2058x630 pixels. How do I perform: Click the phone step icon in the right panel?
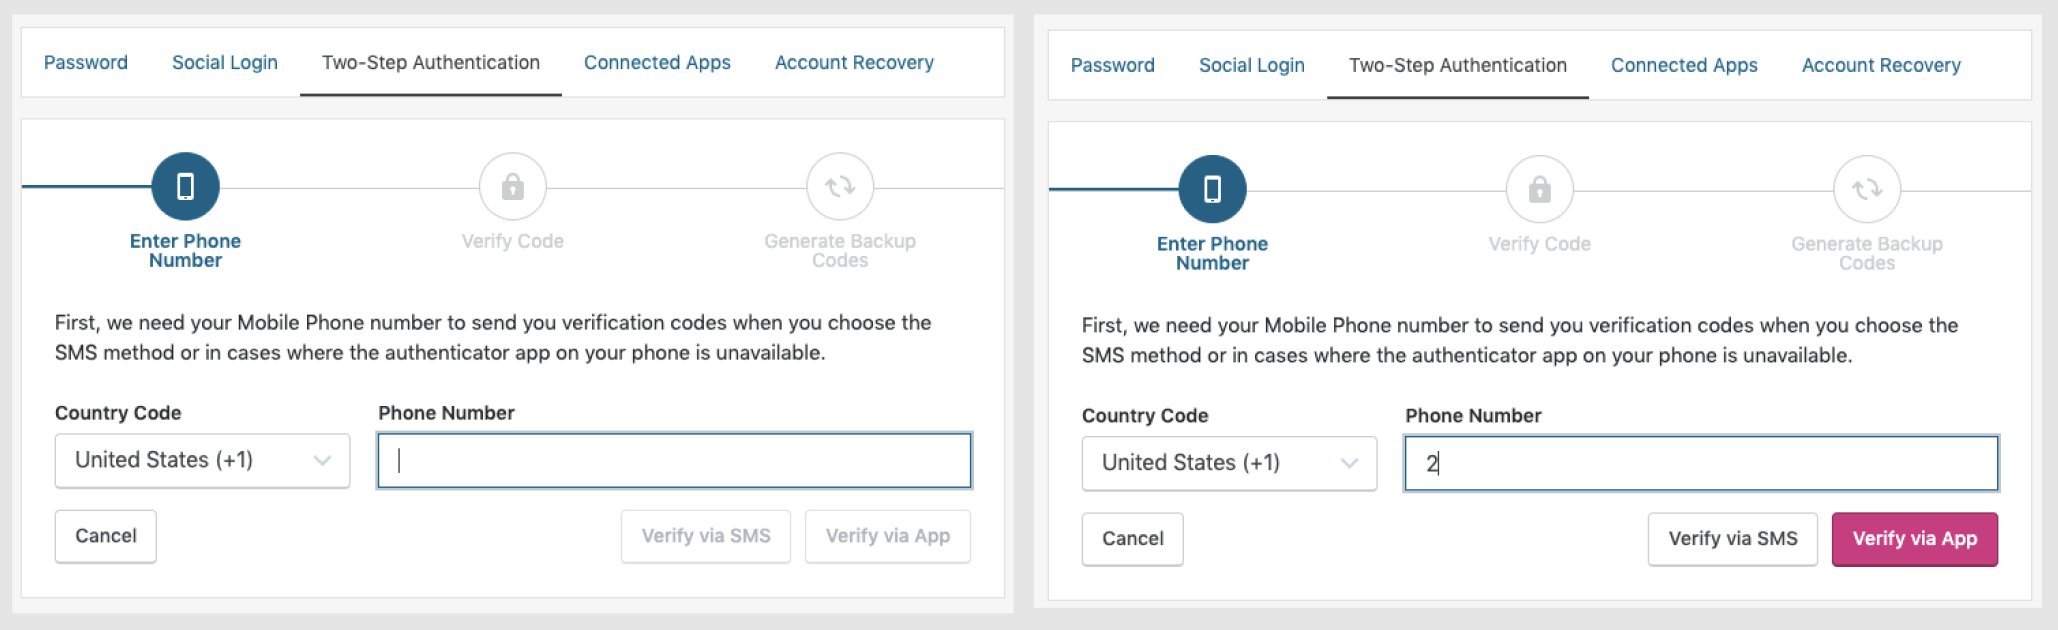[1212, 189]
